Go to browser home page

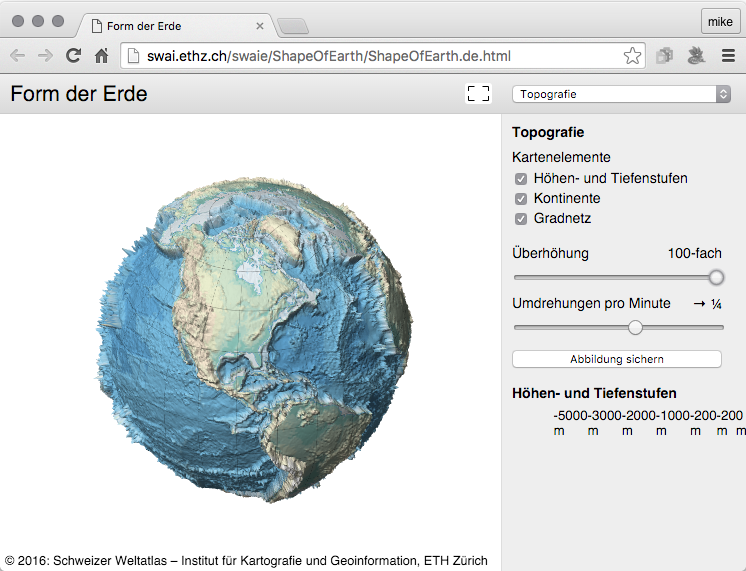point(101,56)
